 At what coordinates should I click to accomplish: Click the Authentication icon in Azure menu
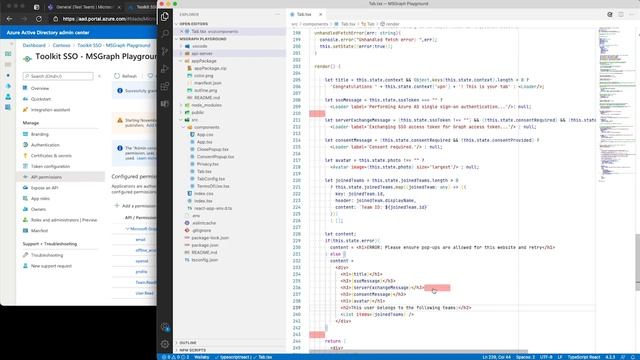click(x=25, y=145)
